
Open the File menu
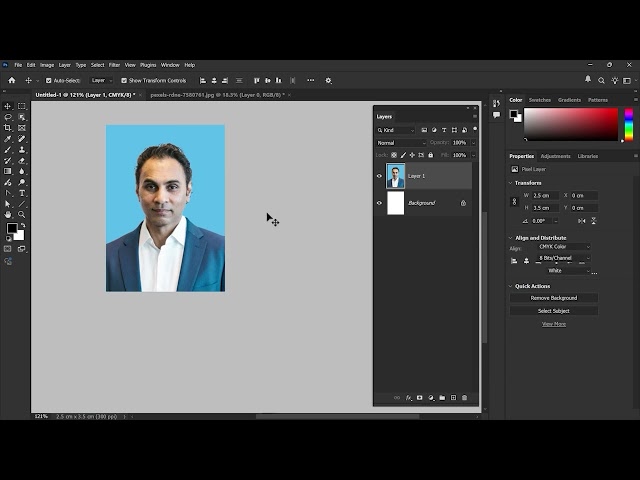tap(18, 65)
